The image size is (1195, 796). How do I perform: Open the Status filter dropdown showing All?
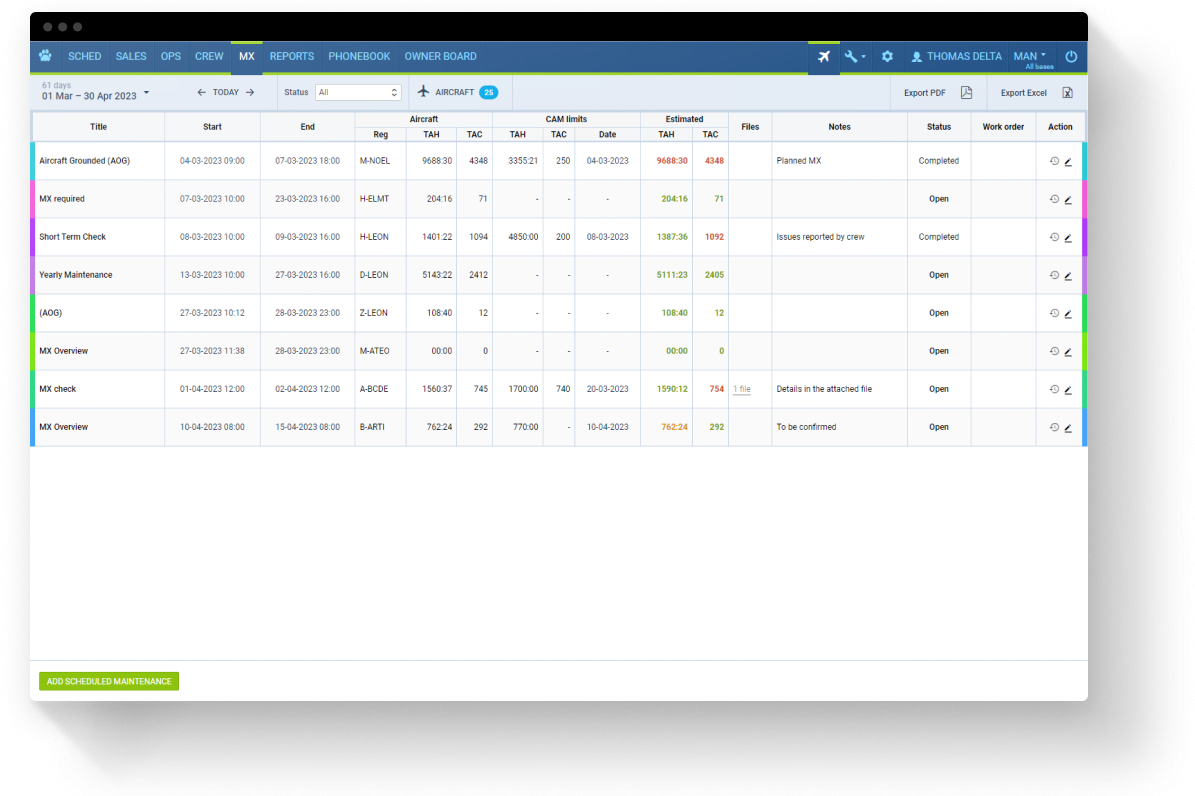pos(355,91)
